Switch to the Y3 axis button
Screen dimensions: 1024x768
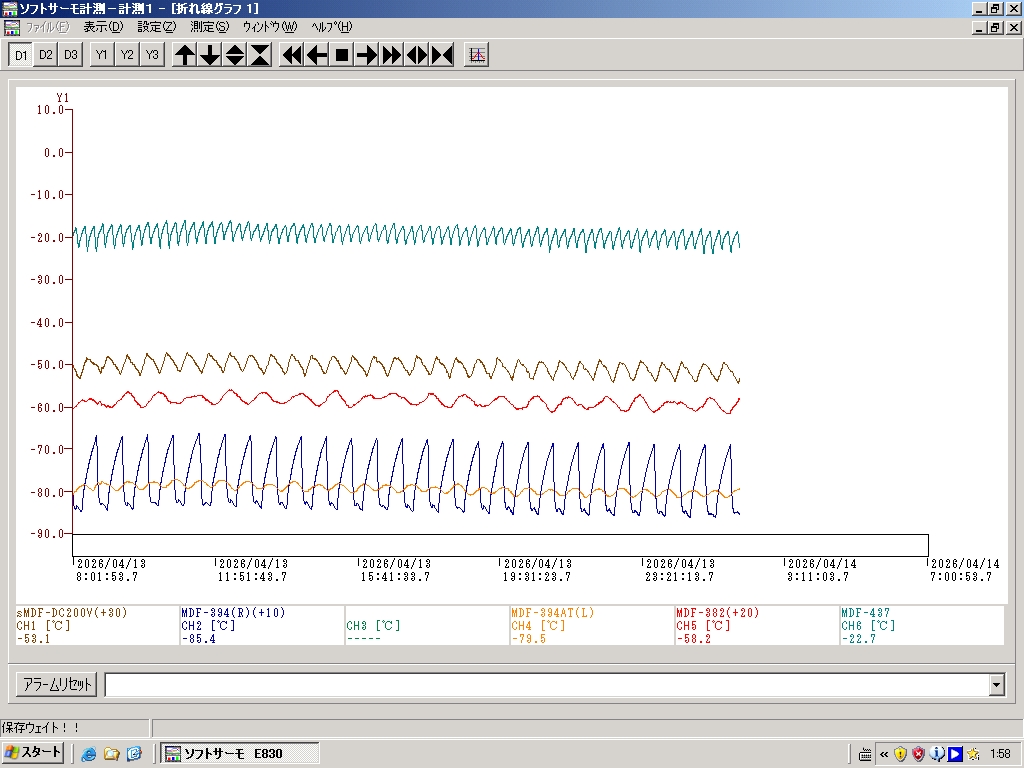pyautogui.click(x=151, y=55)
